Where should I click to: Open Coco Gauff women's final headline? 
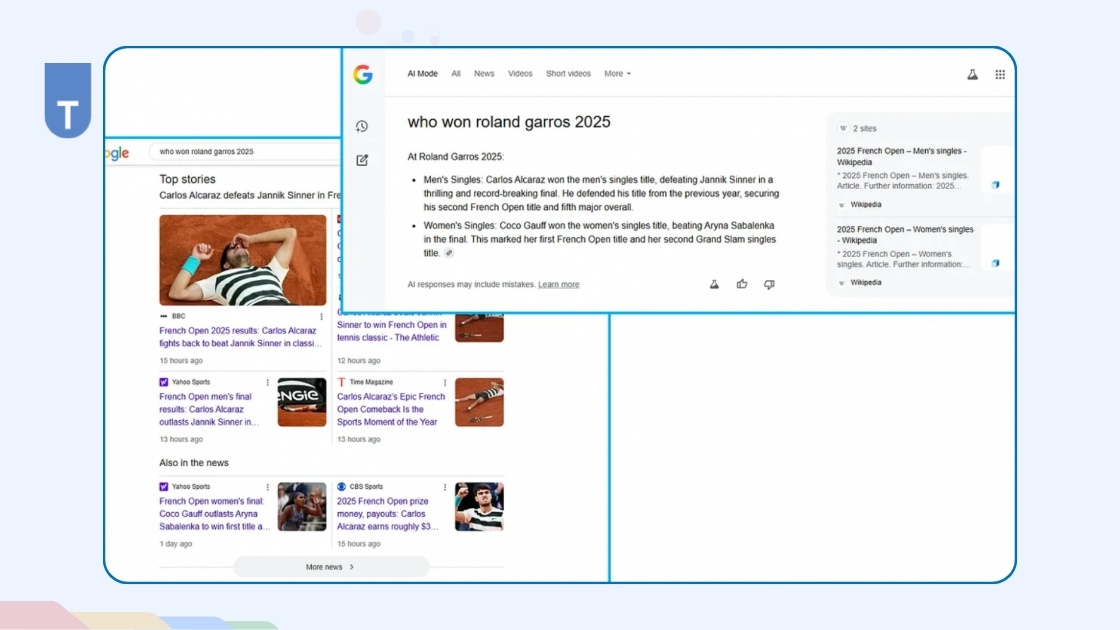214,514
